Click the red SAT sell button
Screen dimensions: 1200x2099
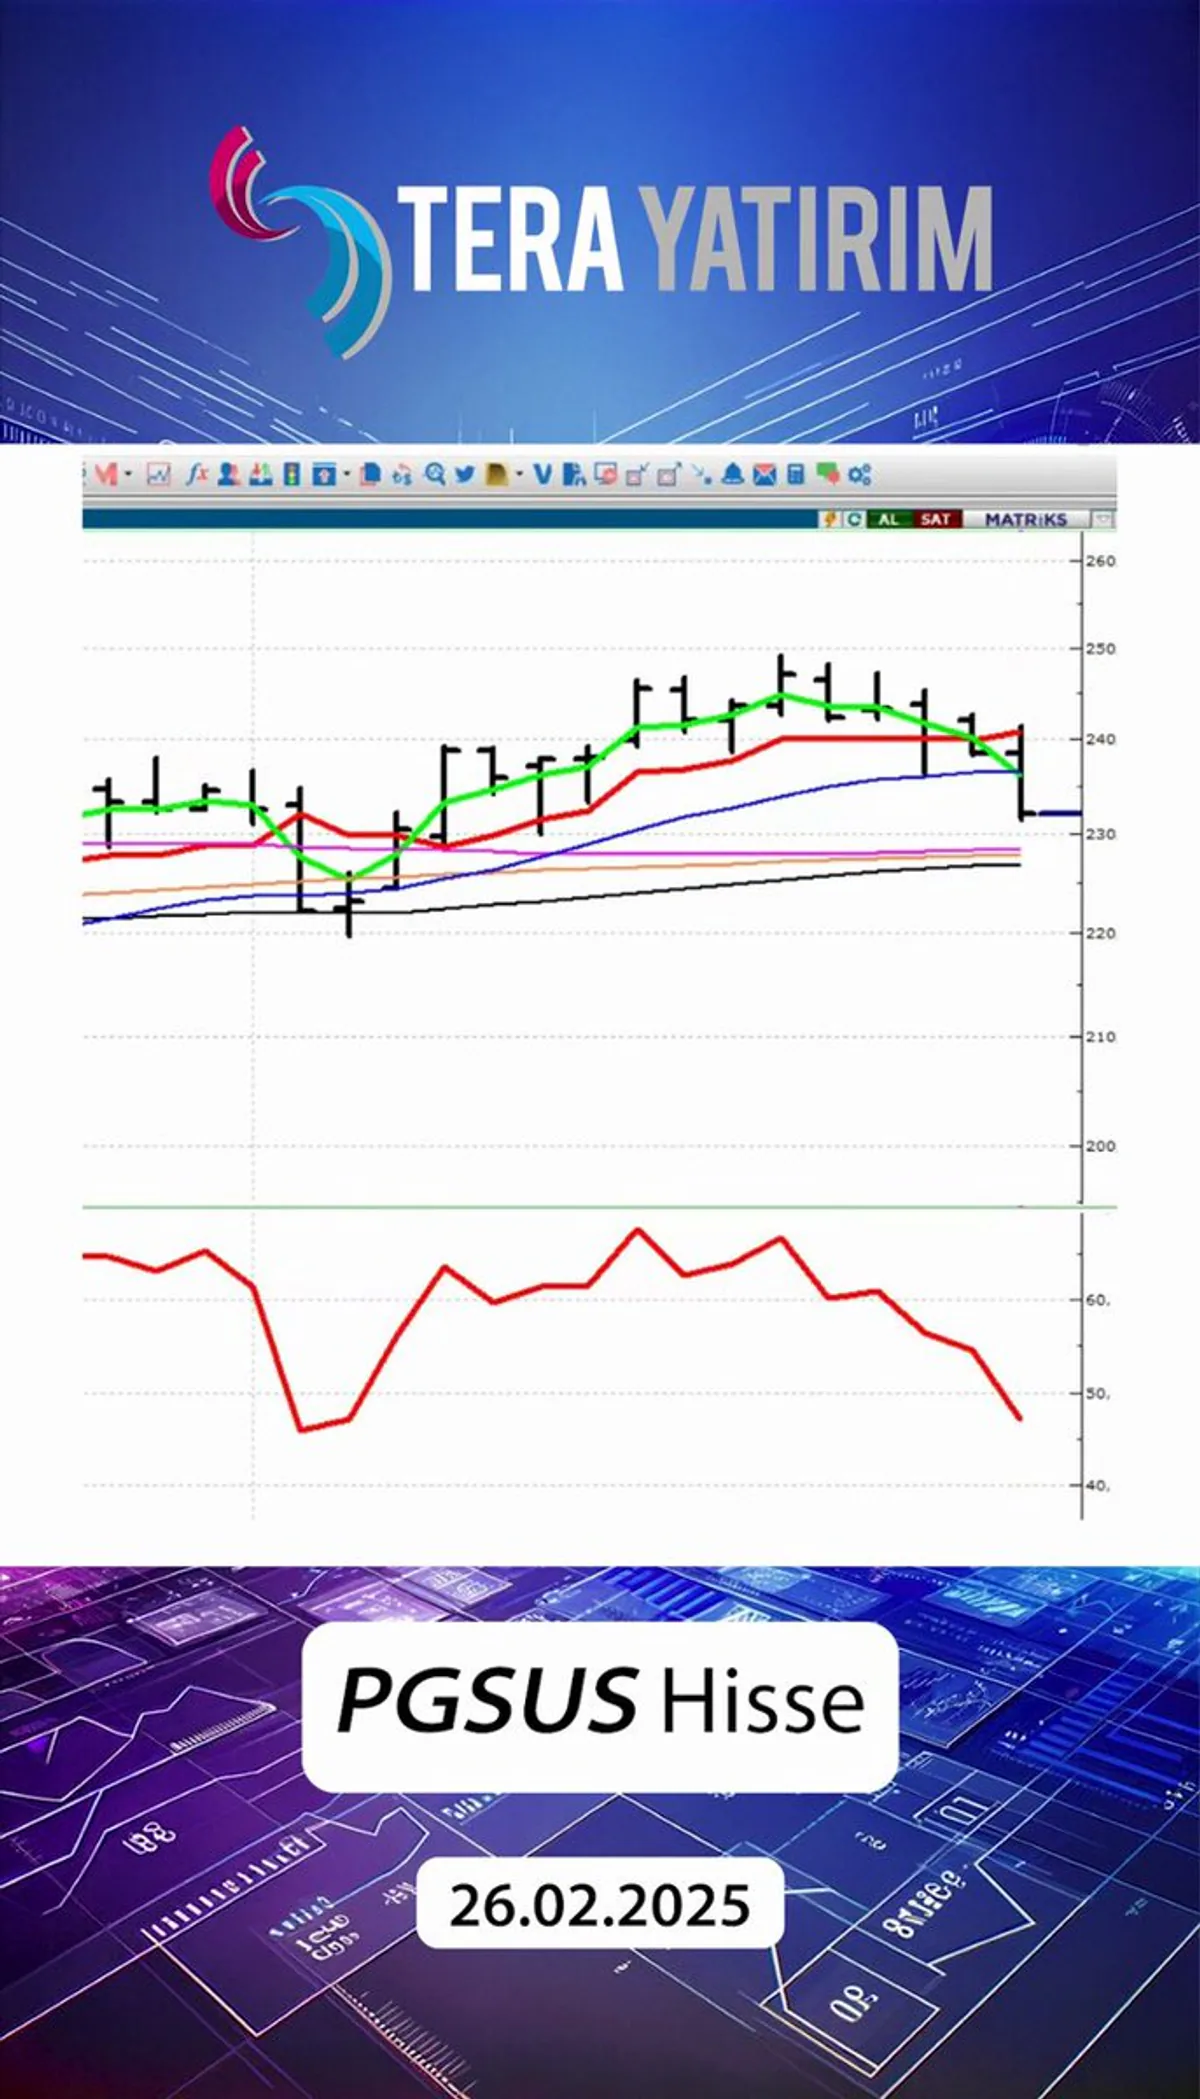pos(936,519)
